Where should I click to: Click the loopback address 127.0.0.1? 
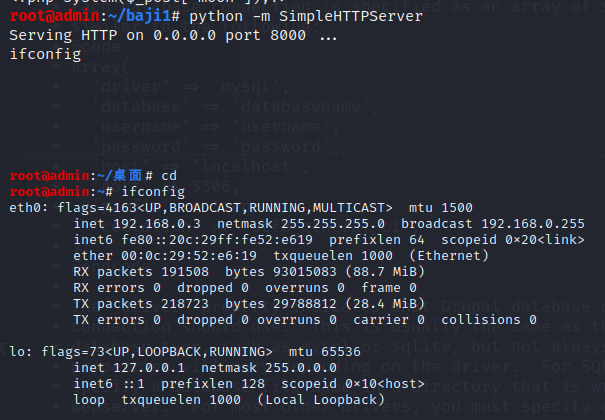(149, 368)
